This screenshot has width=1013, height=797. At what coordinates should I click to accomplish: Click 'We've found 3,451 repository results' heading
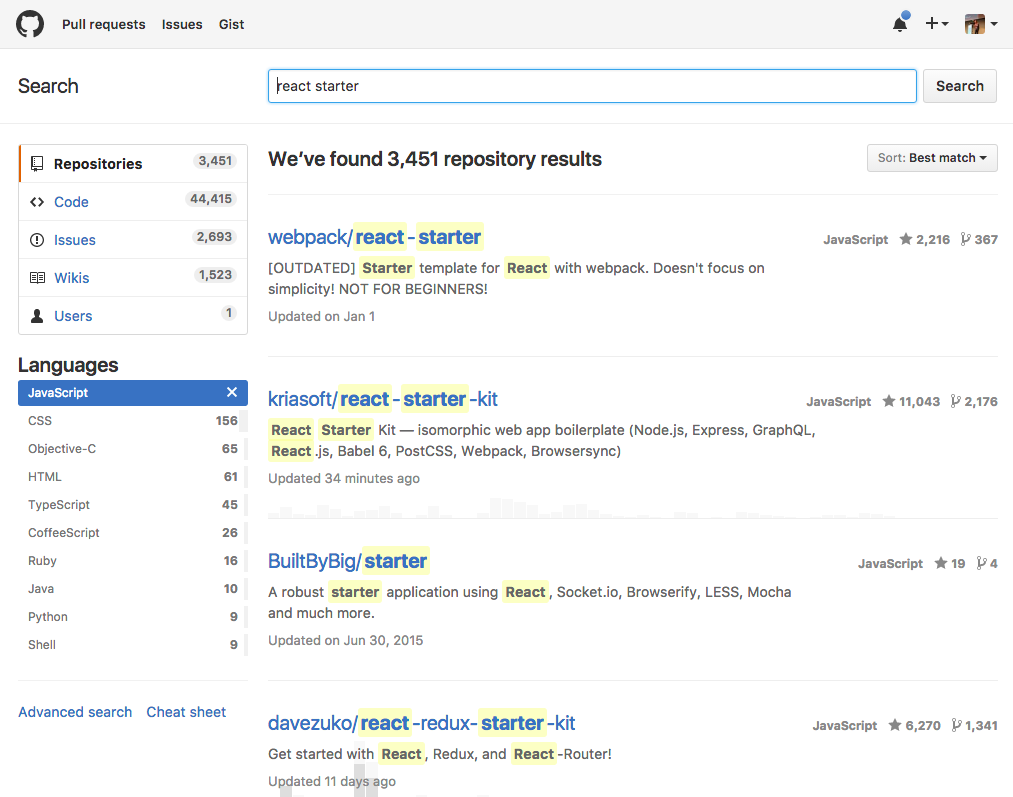(435, 159)
